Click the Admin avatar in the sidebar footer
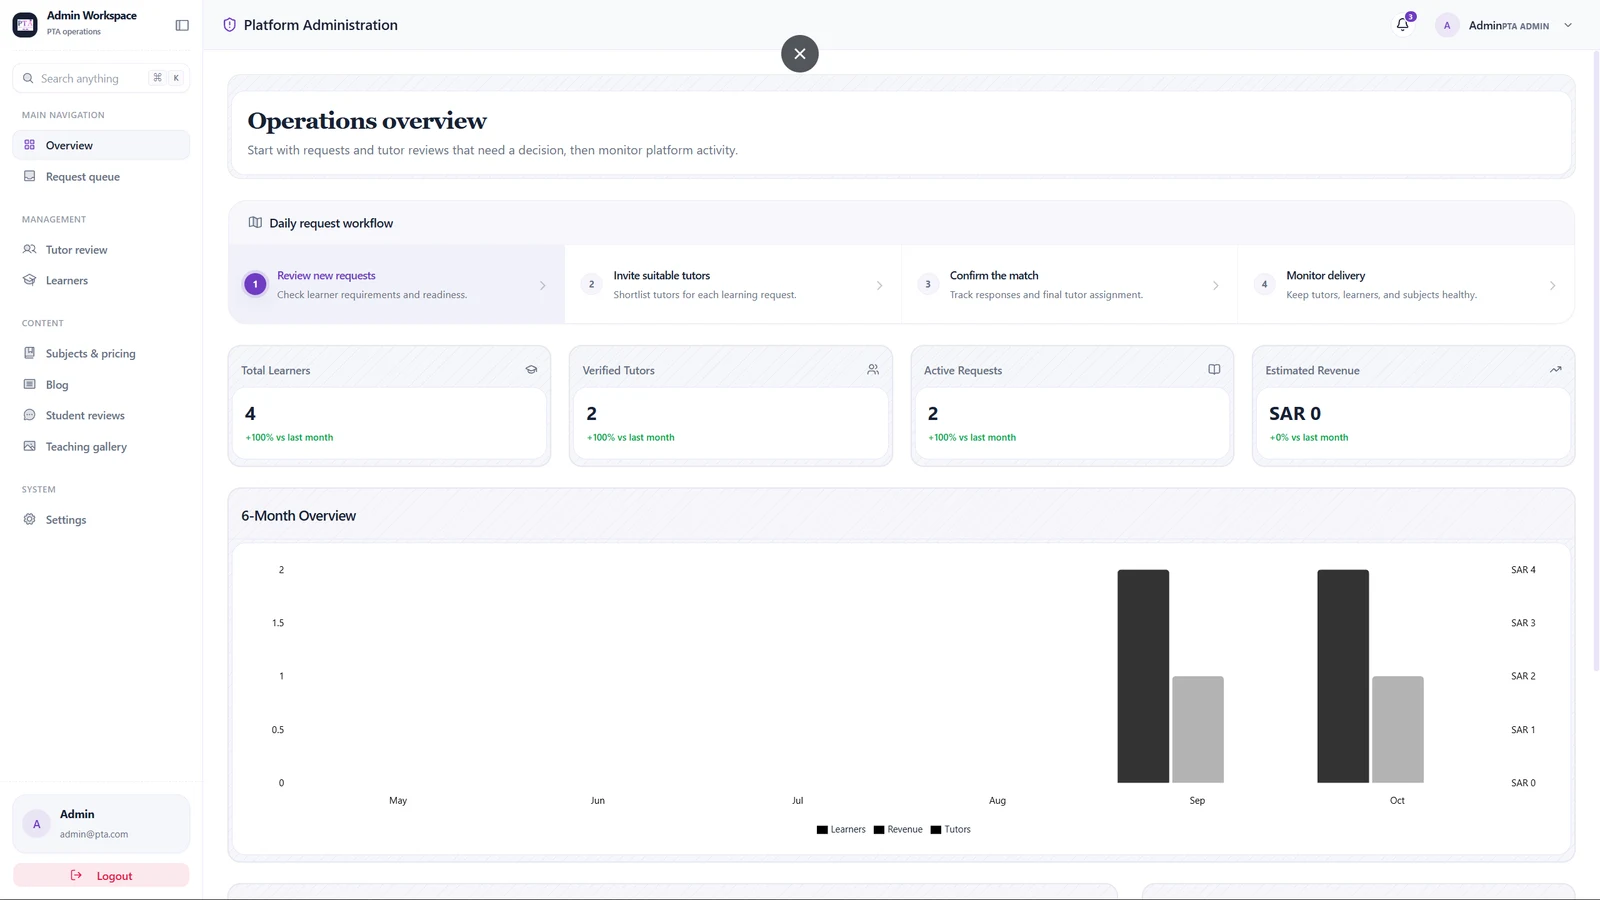This screenshot has height=900, width=1600. click(x=36, y=824)
